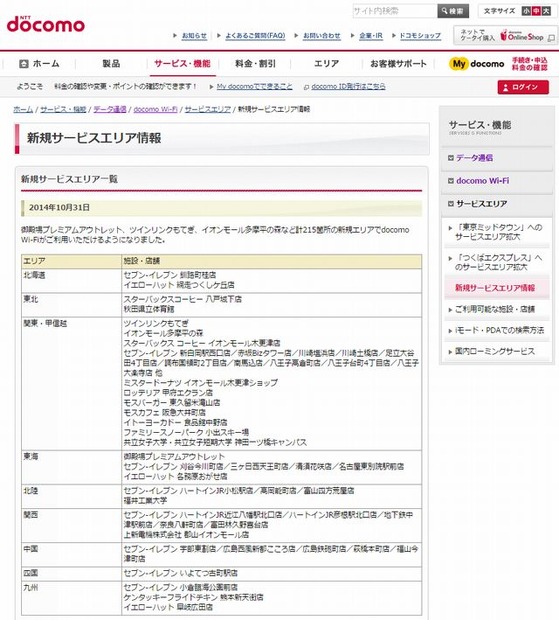Click the 福井工業大学 entry
This screenshot has height=620, width=559.
click(145, 501)
